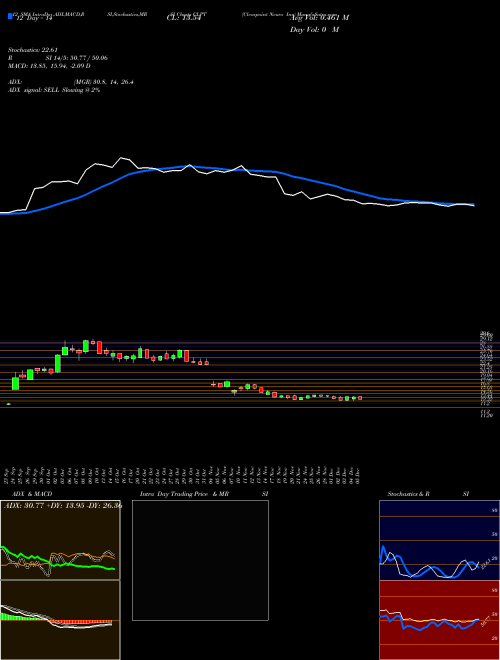Viewport: 500px width, 660px height.
Task: Open the empty Intra Day Trading panel
Action: coord(200,560)
